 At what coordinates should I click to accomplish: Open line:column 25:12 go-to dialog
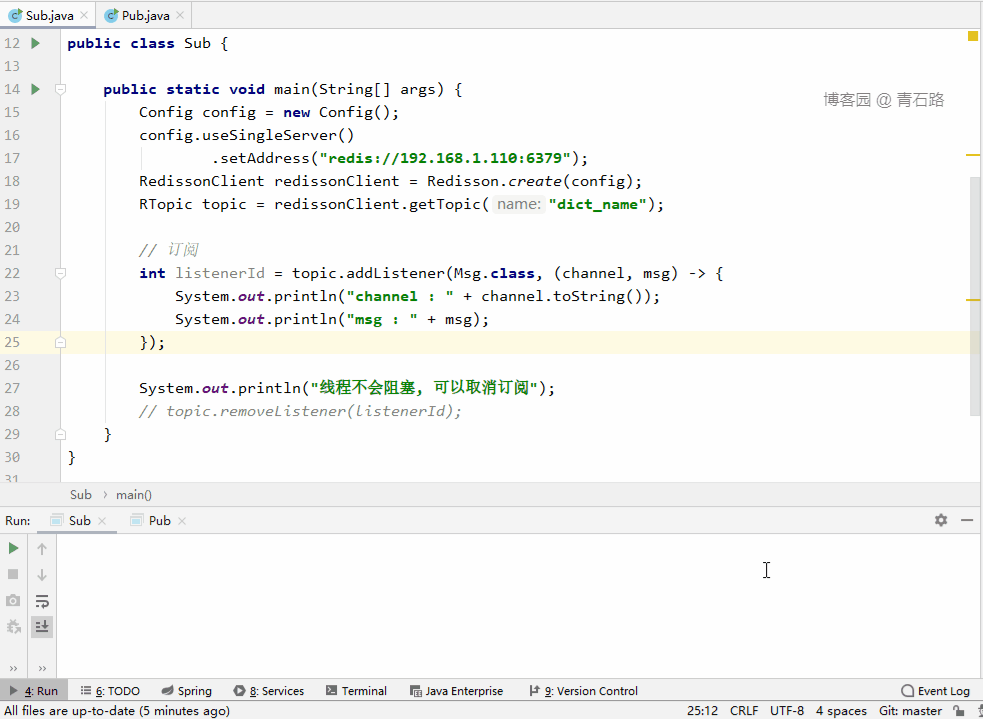702,711
